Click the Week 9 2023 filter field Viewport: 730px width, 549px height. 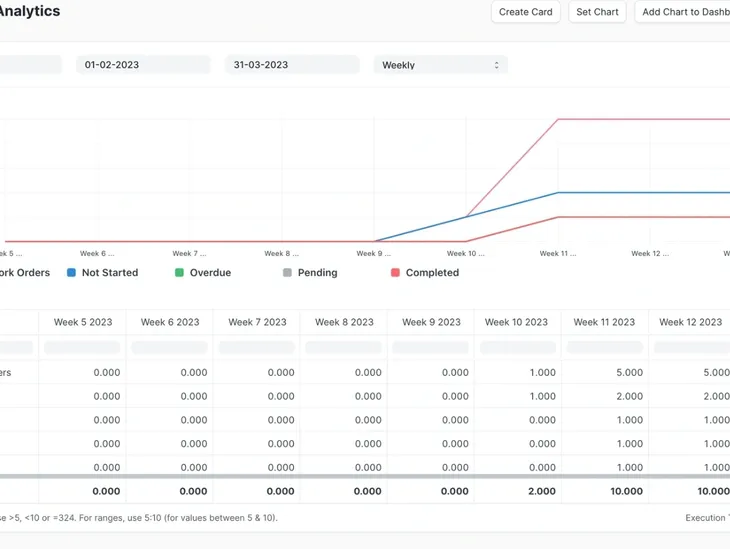pyautogui.click(x=431, y=347)
